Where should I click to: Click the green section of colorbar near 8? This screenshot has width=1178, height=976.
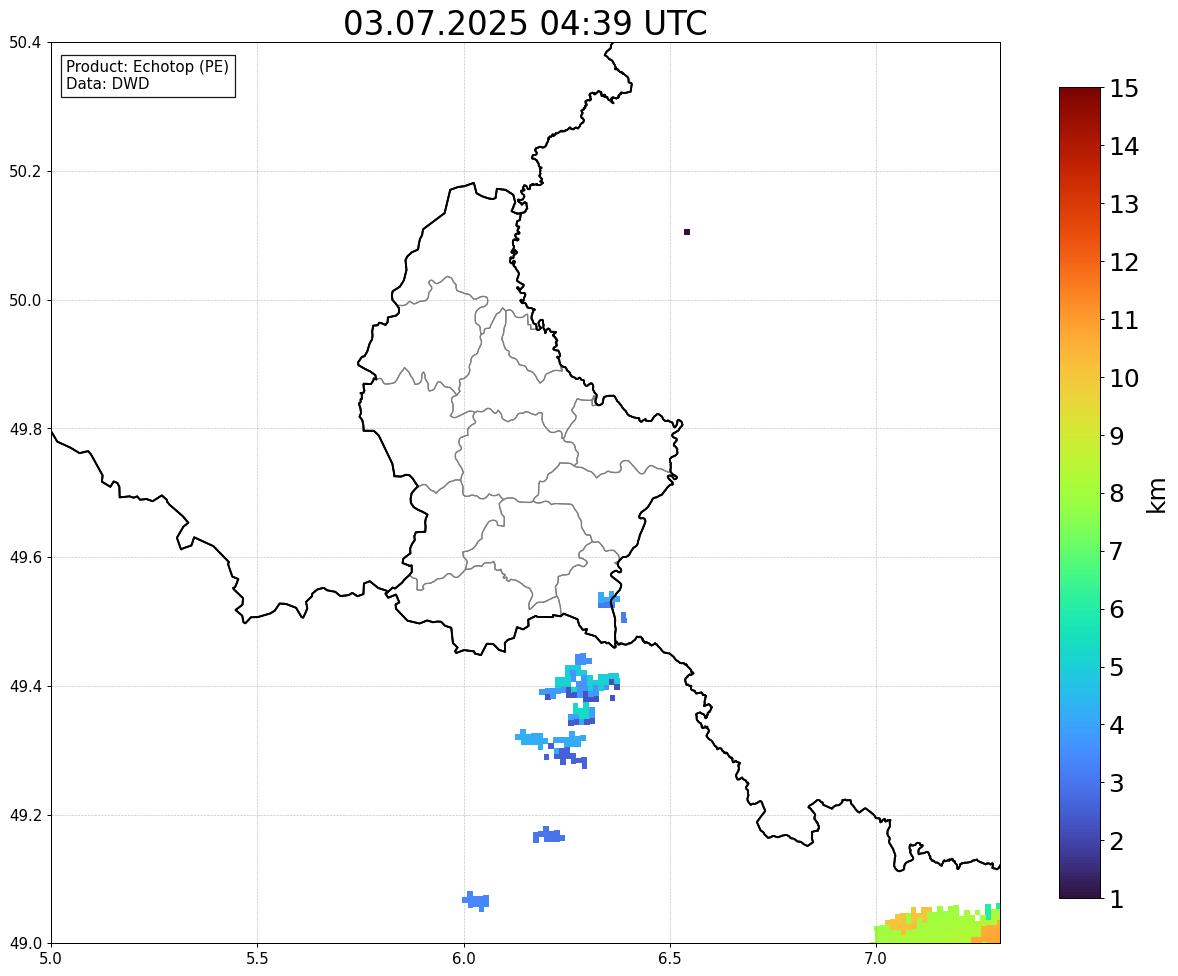(x=1080, y=494)
